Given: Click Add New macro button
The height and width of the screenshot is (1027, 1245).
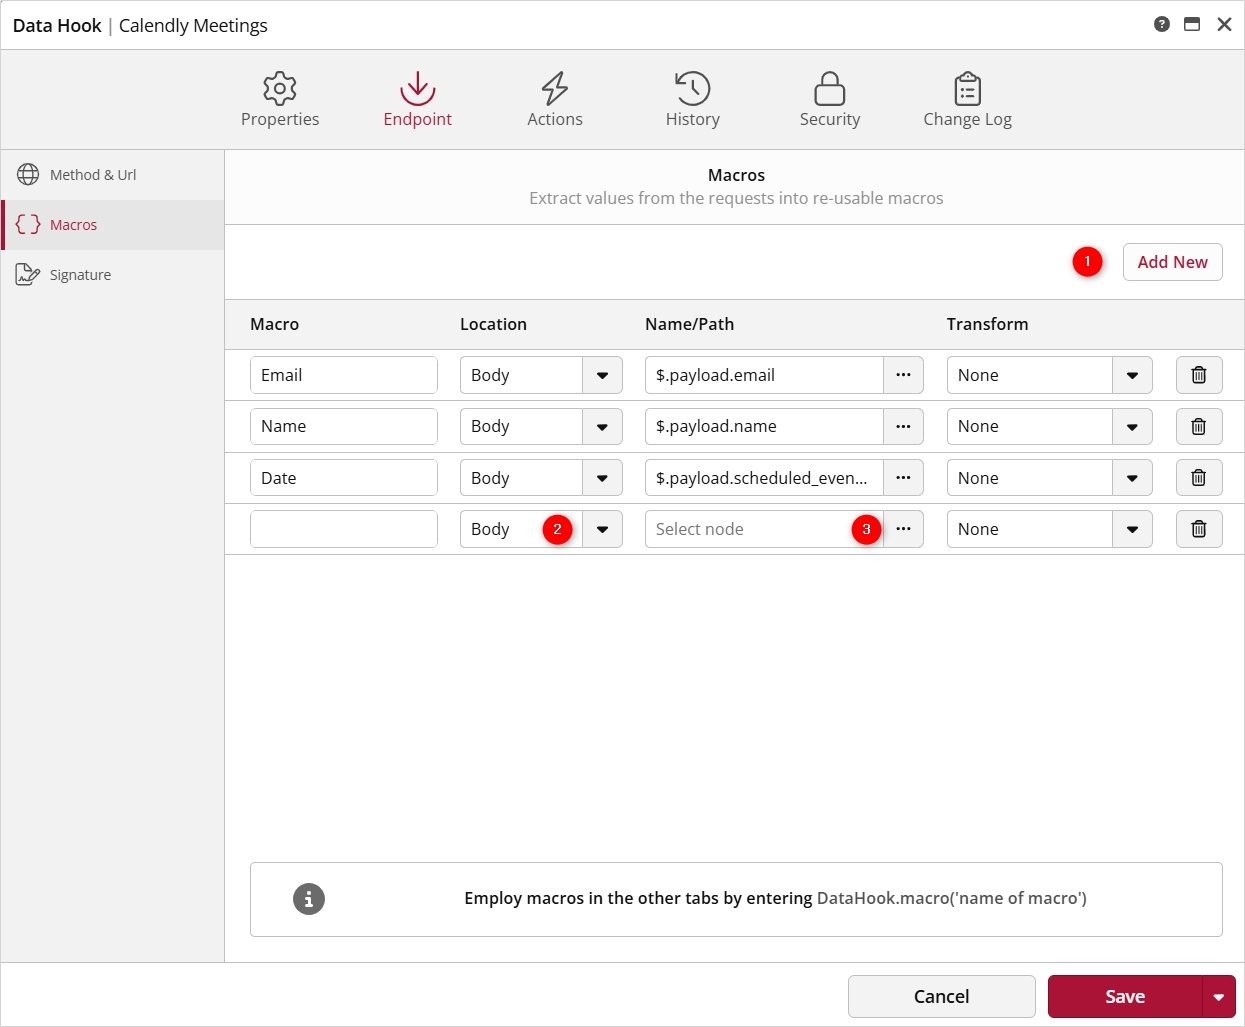Looking at the screenshot, I should pos(1172,262).
